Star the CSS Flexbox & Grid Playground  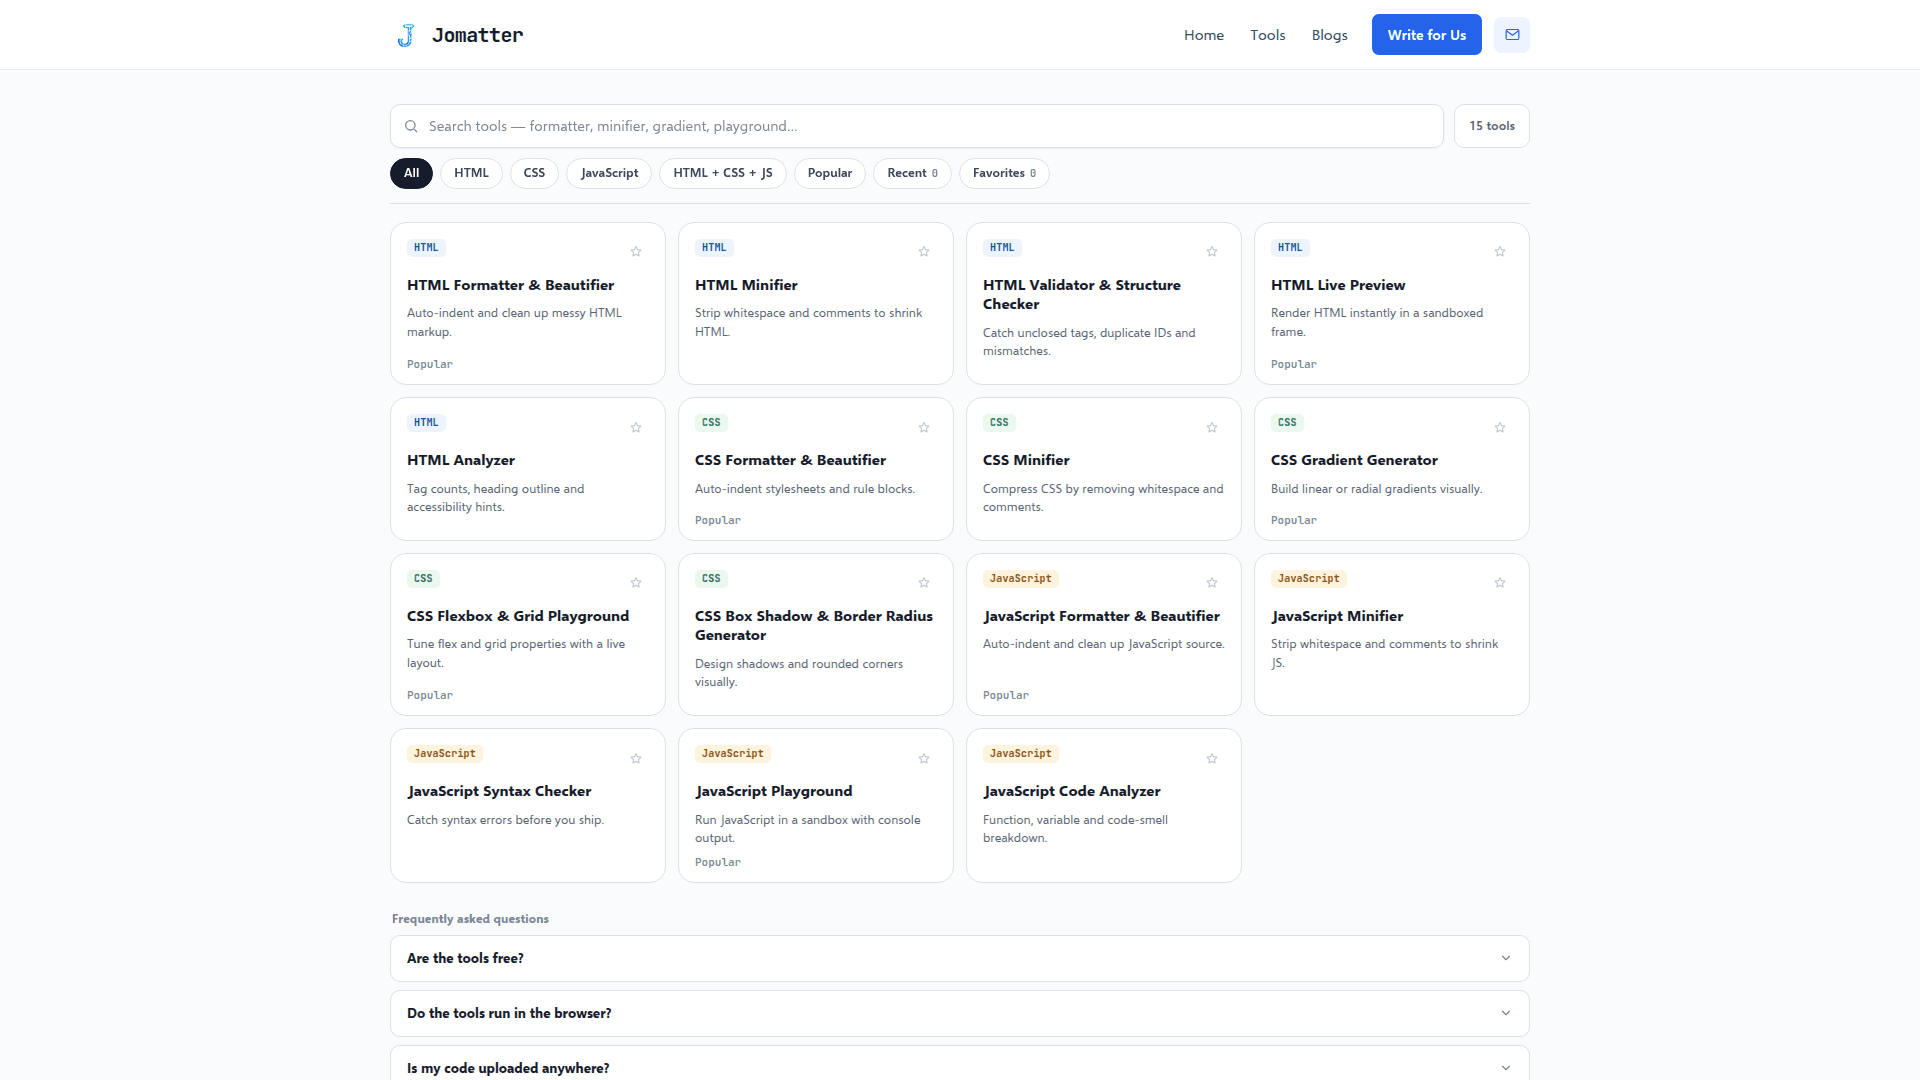pos(636,583)
